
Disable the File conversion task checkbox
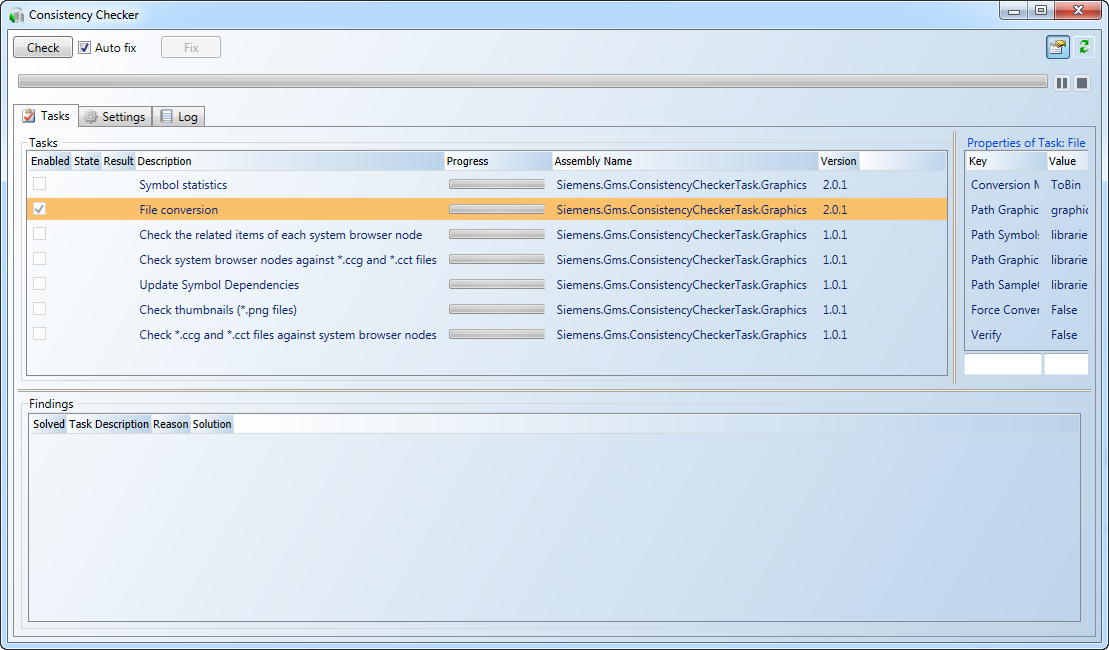(x=39, y=209)
